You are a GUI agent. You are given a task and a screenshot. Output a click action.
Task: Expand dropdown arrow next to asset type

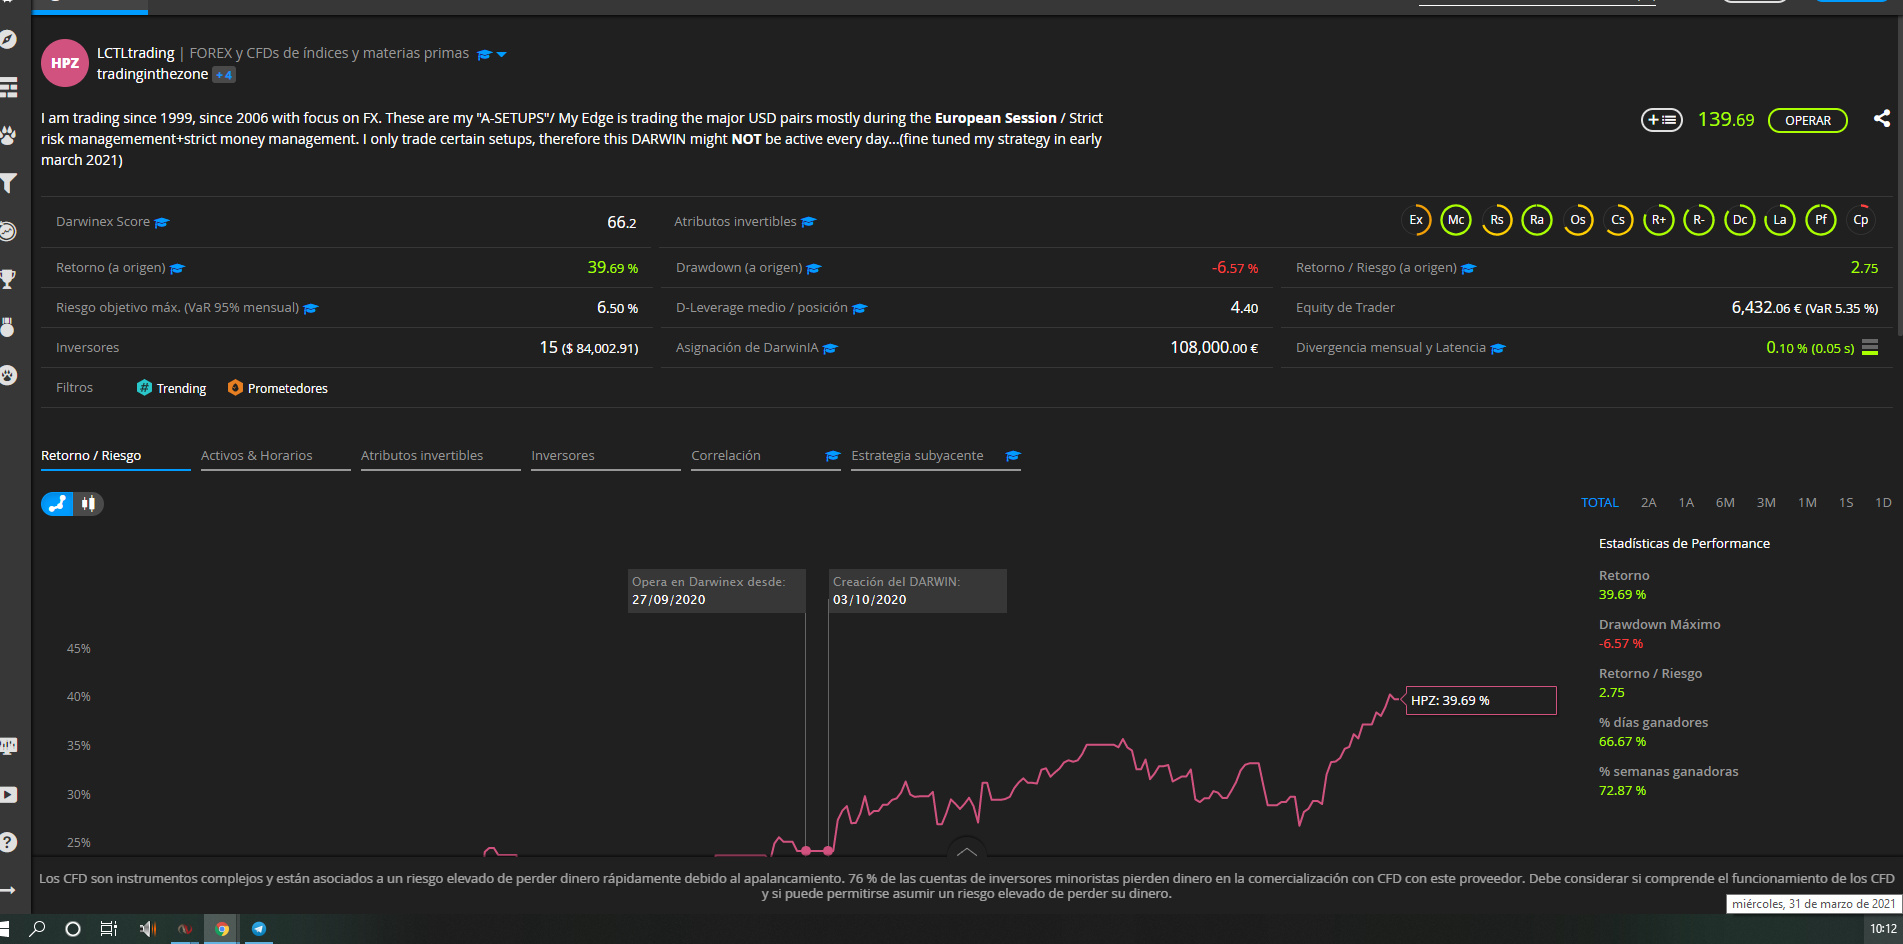point(502,54)
